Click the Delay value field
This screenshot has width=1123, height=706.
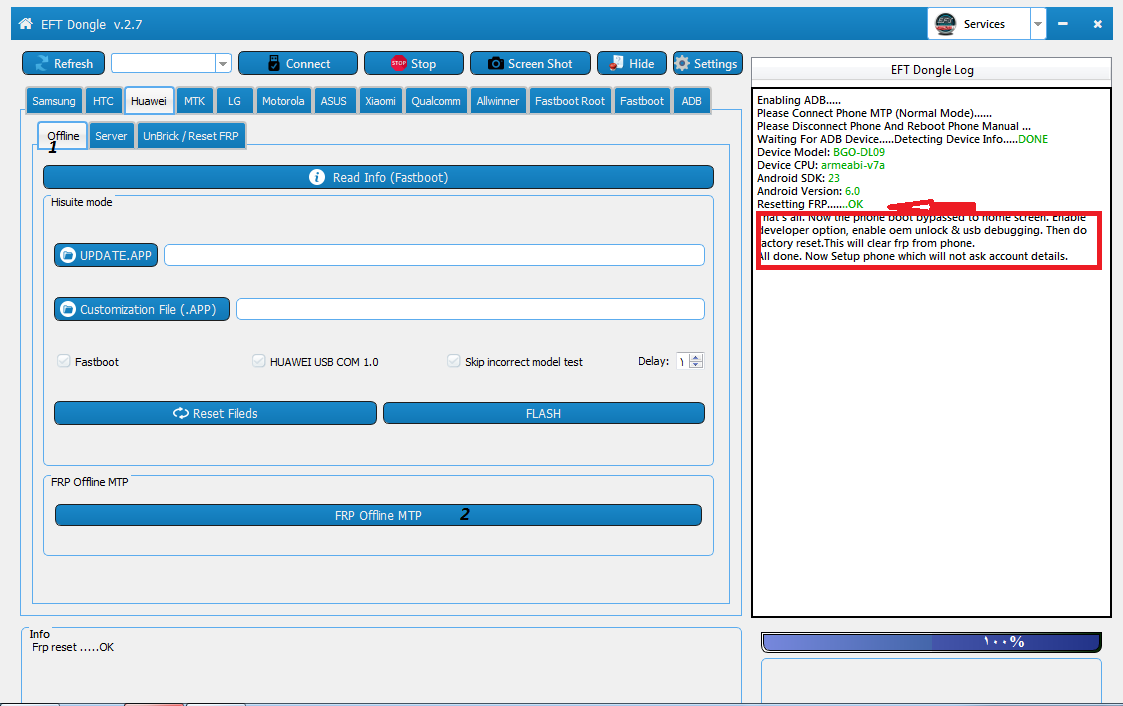pyautogui.click(x=683, y=361)
